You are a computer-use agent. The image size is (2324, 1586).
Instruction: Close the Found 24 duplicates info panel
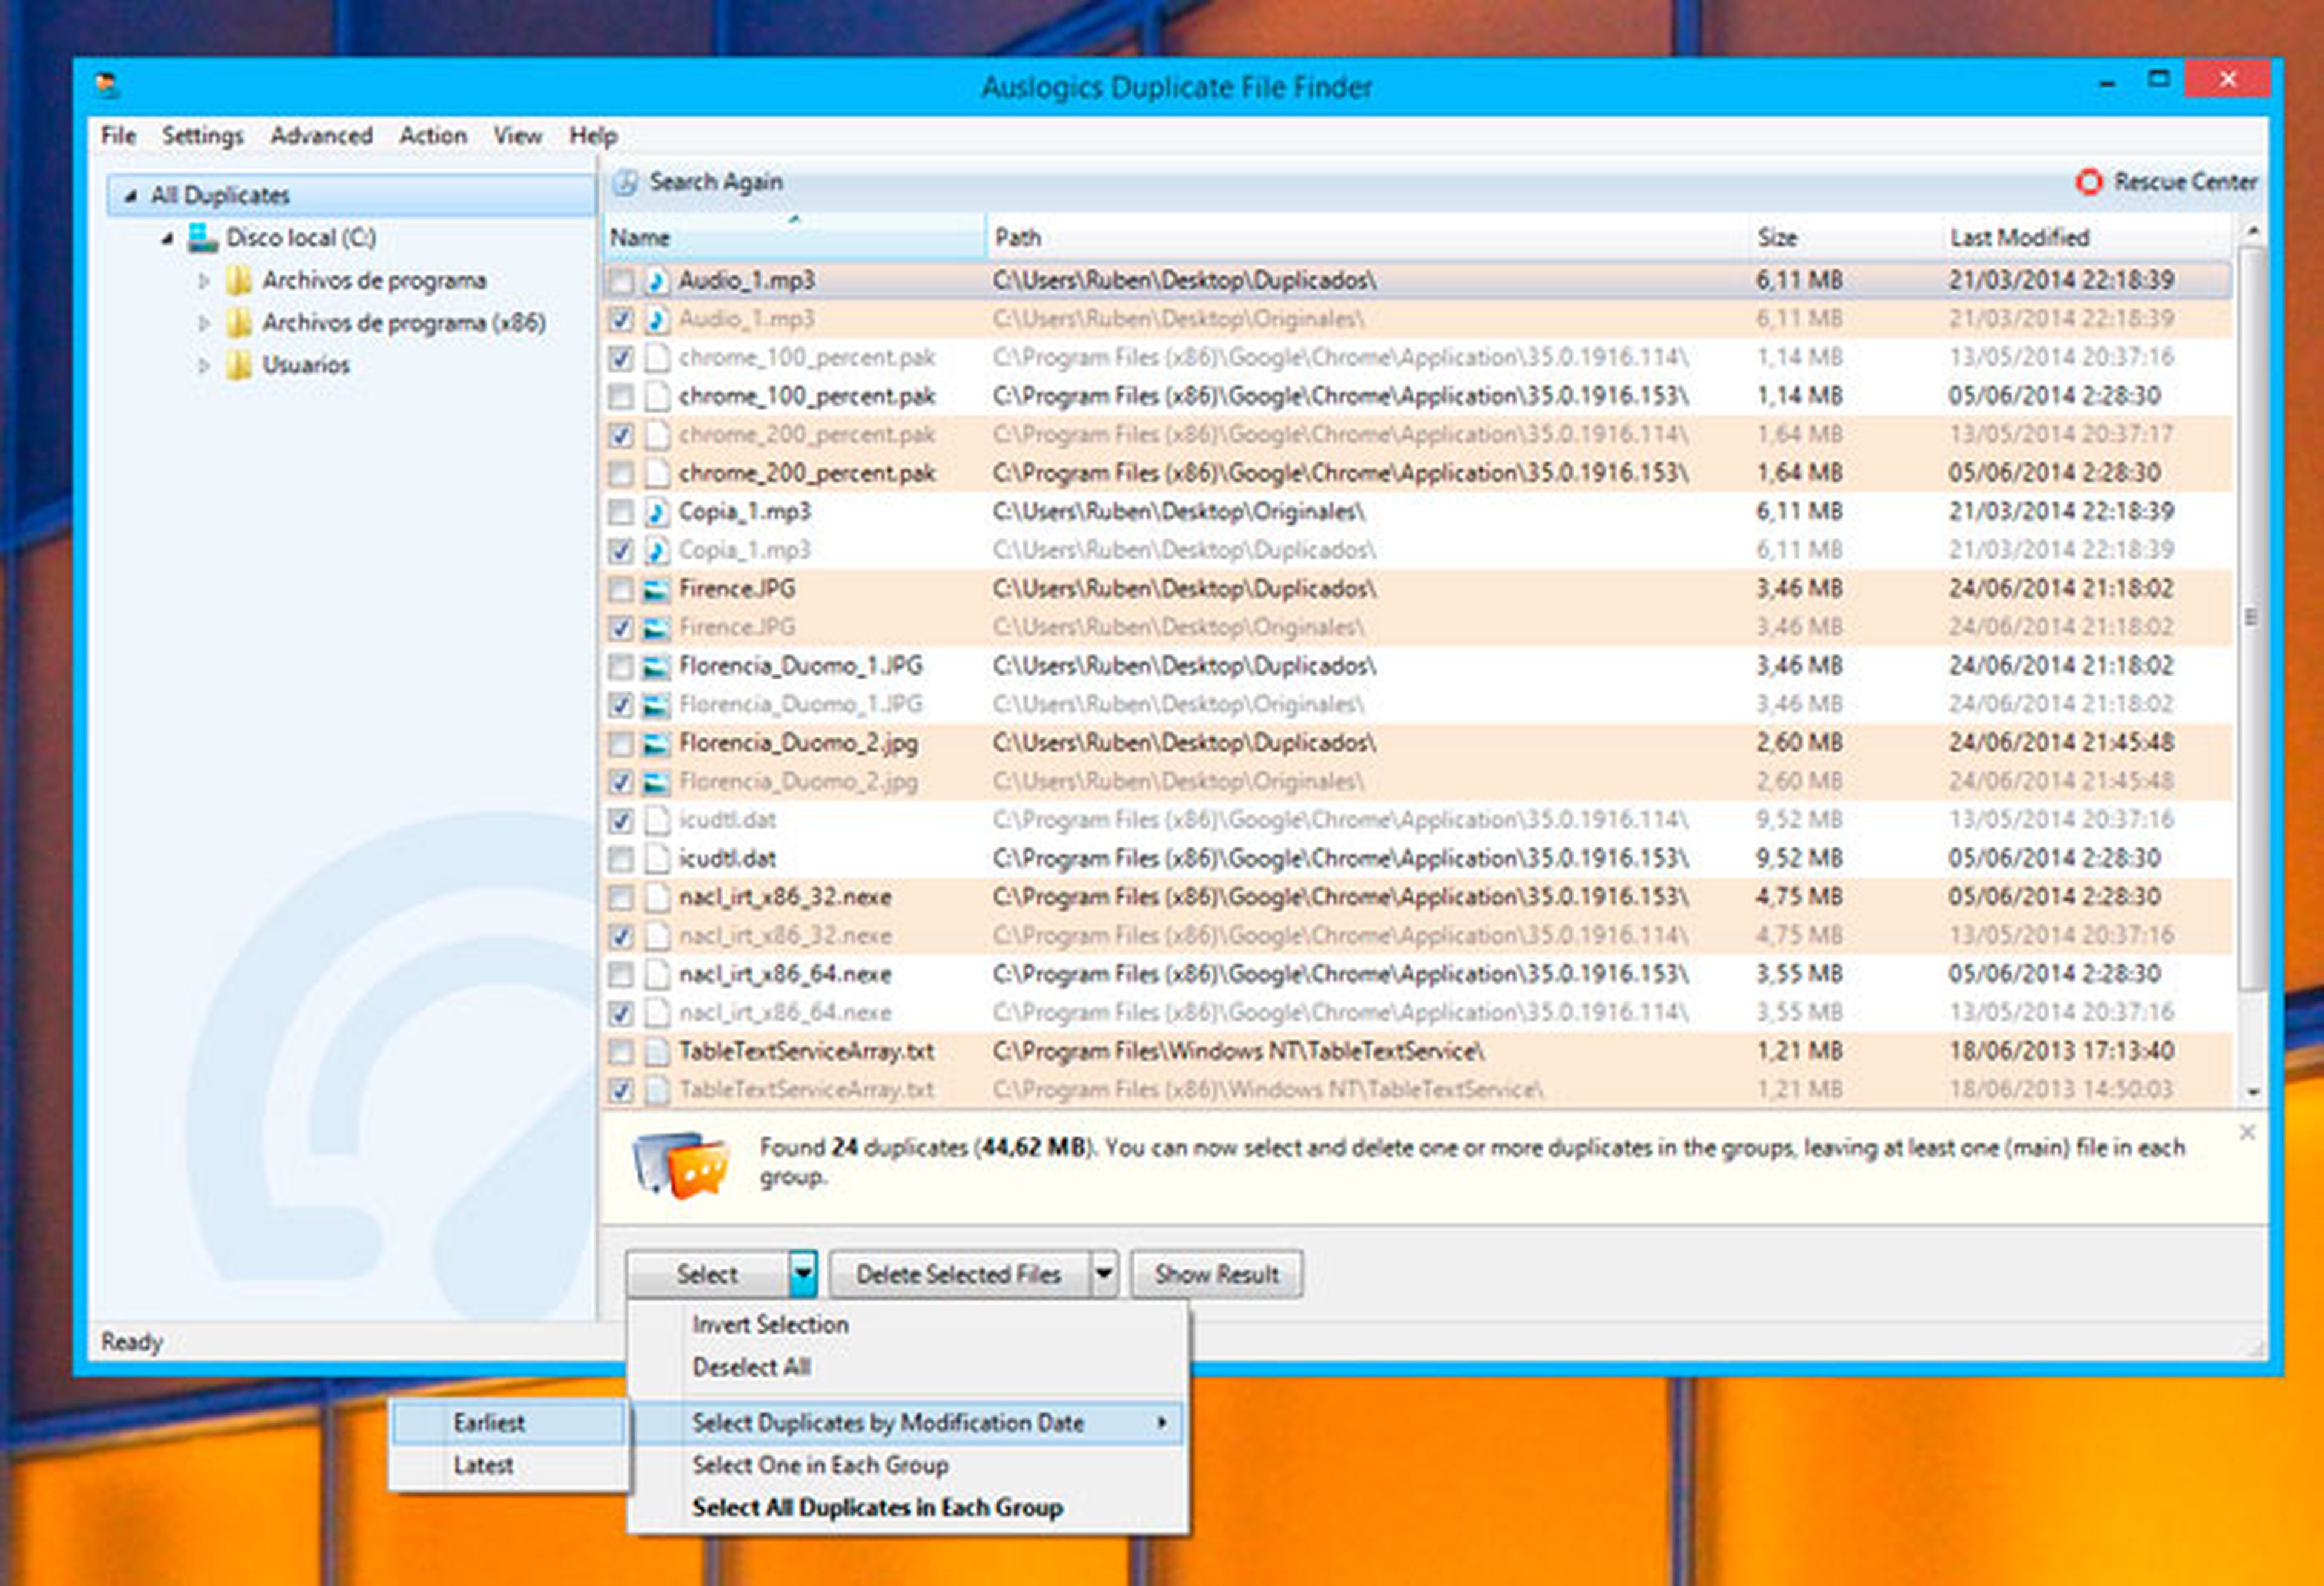2247,1132
